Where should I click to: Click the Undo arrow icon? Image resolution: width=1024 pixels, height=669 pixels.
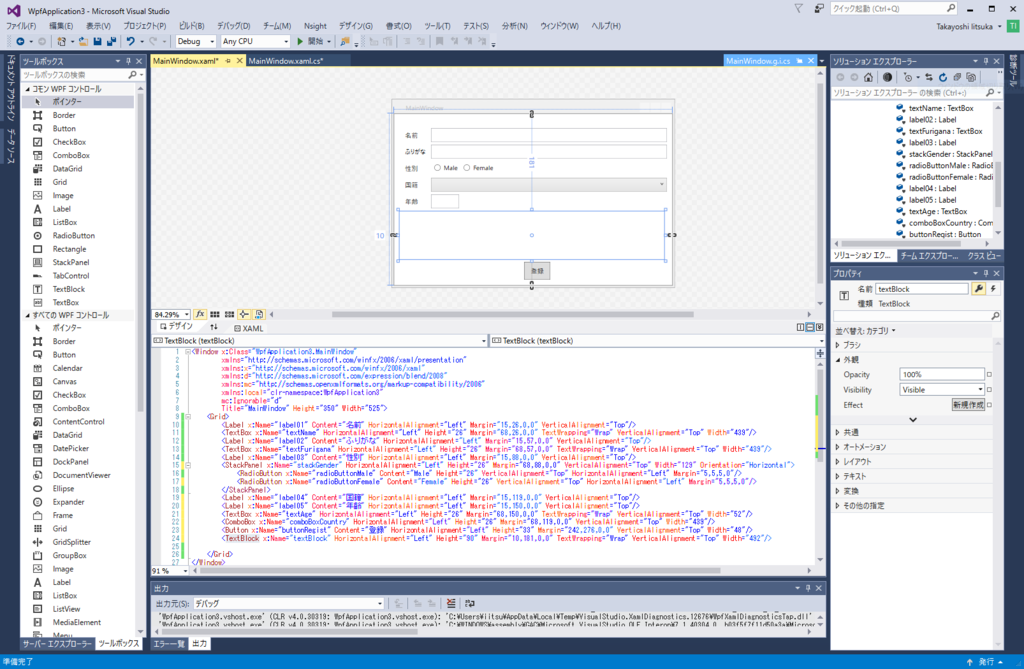click(x=131, y=41)
